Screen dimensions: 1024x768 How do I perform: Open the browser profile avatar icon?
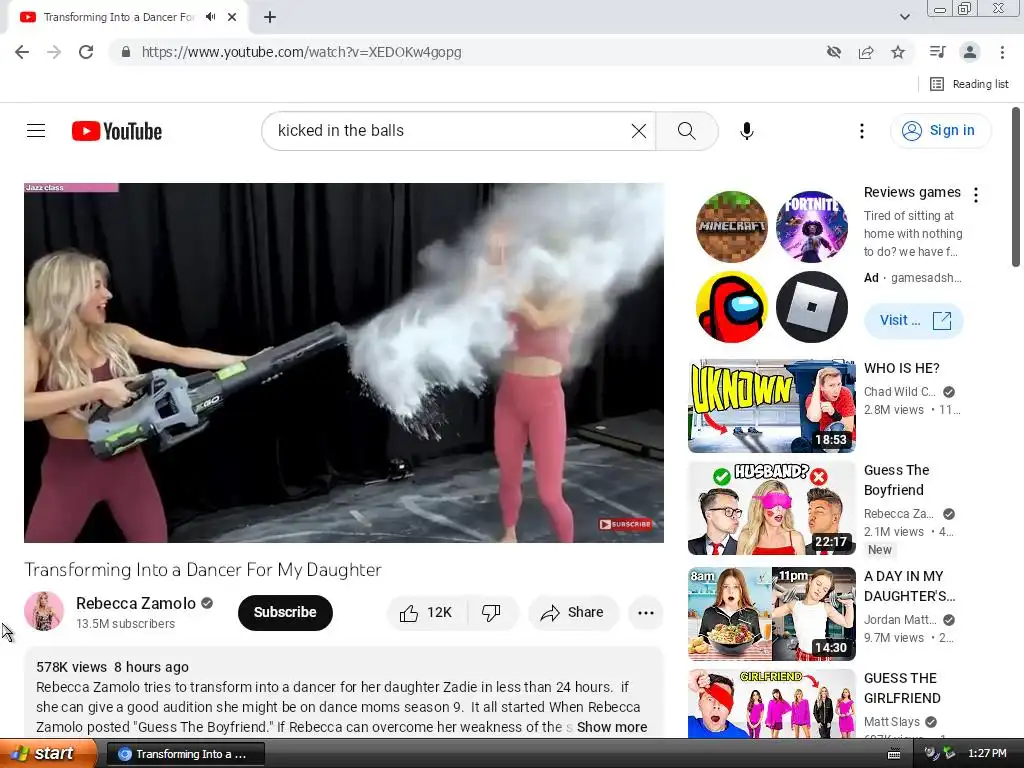coord(970,52)
